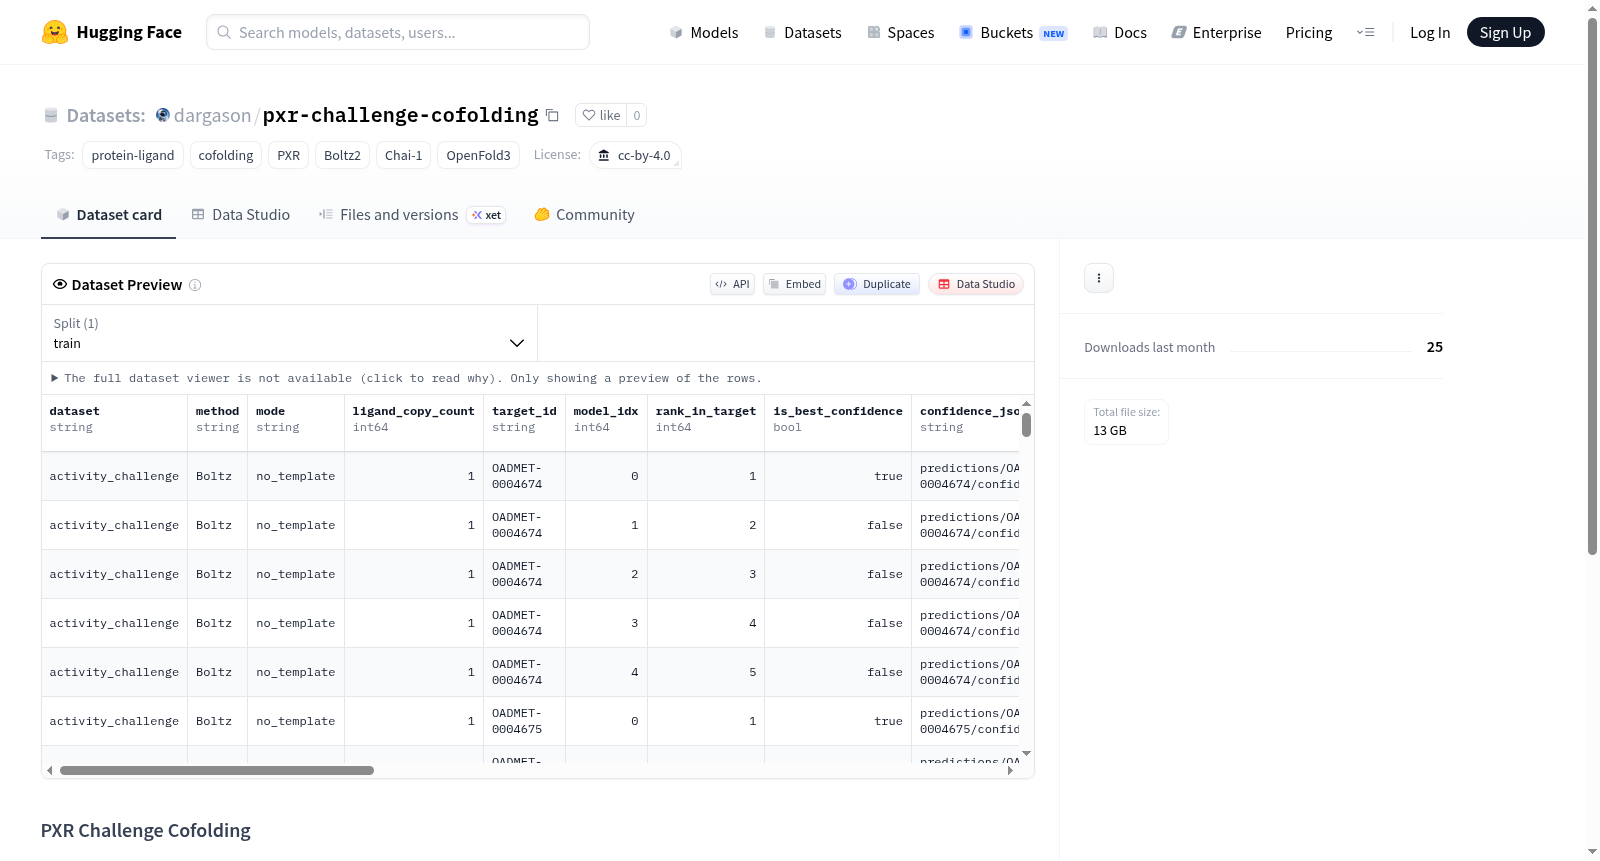
Task: Click the Duplicate button
Action: pyautogui.click(x=877, y=284)
